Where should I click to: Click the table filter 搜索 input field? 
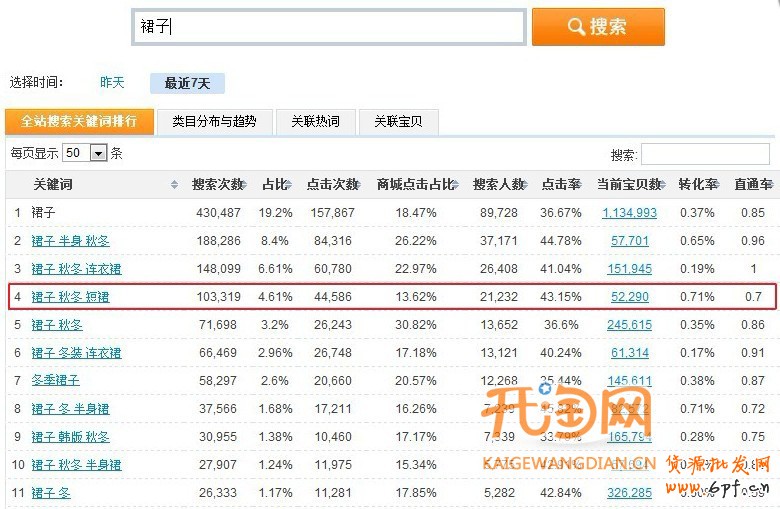pyautogui.click(x=705, y=155)
